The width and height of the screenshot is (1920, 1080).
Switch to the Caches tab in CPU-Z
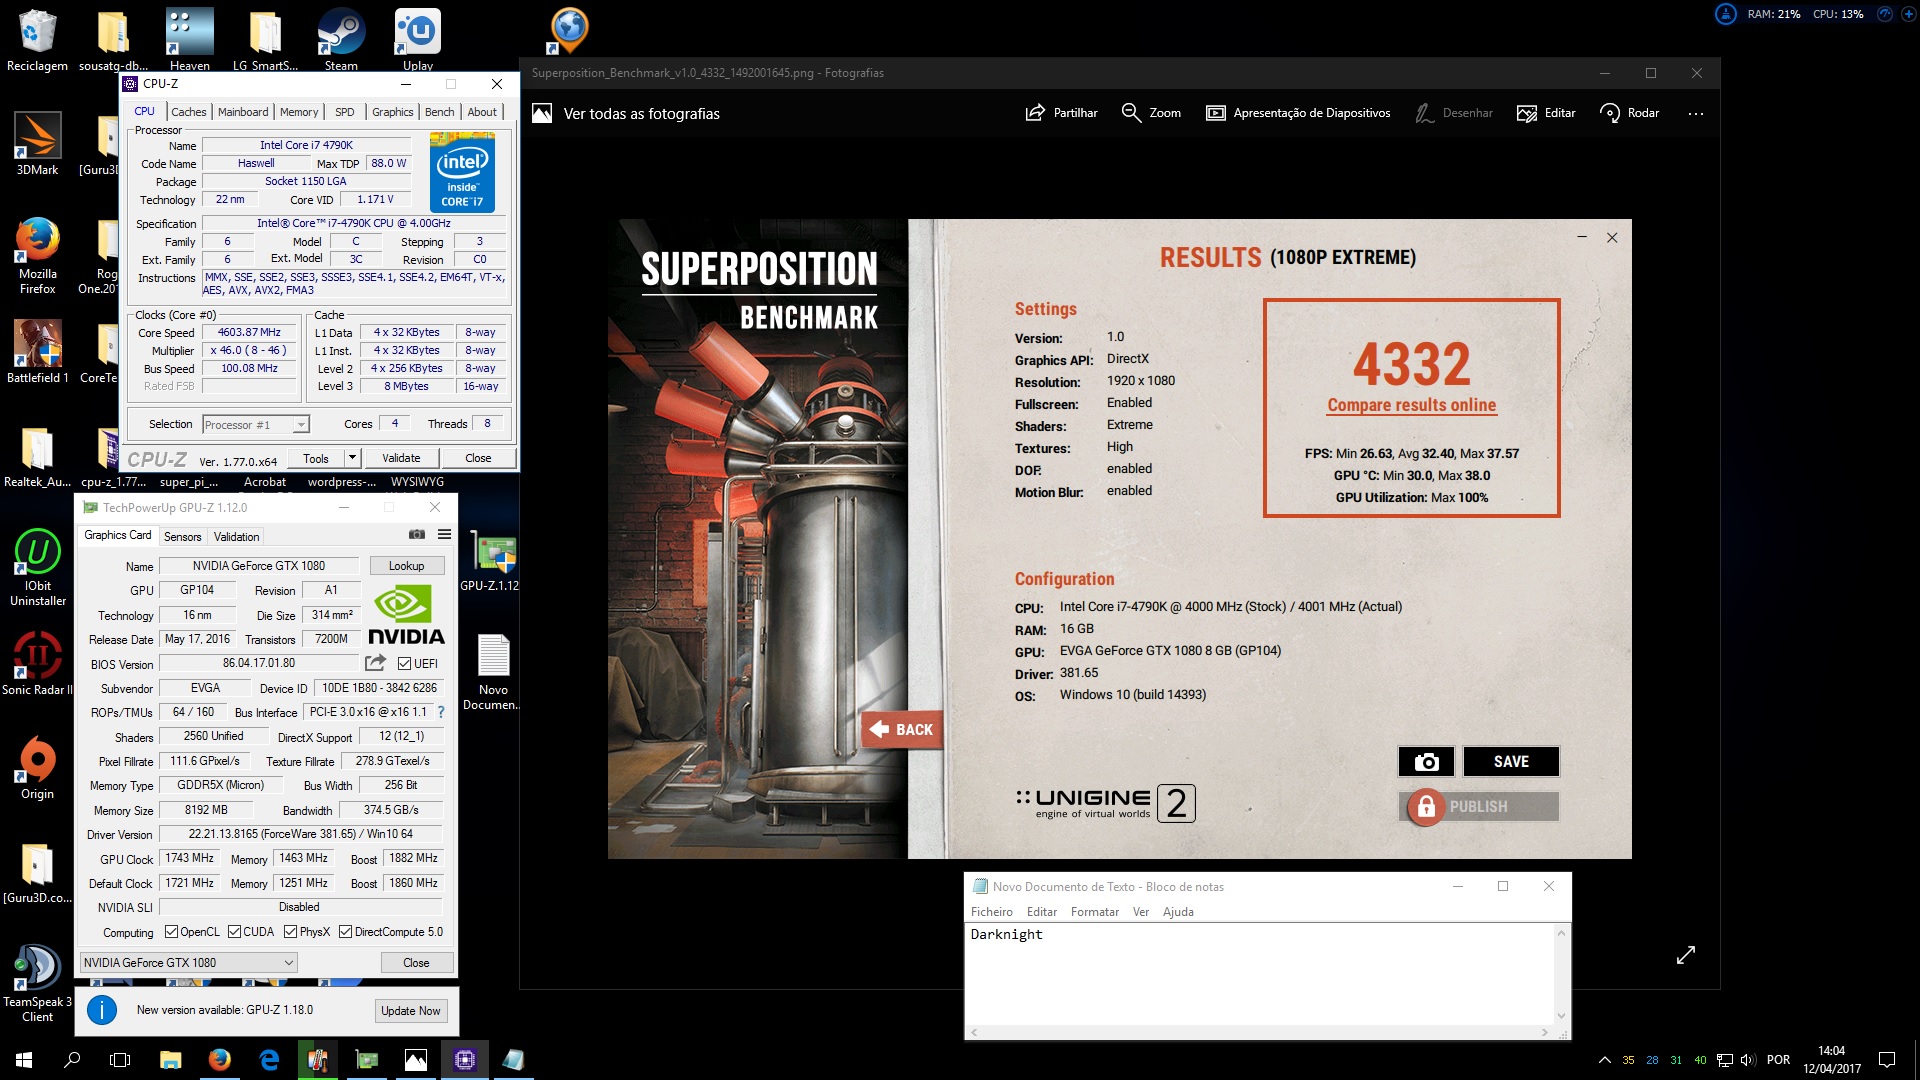[x=188, y=112]
